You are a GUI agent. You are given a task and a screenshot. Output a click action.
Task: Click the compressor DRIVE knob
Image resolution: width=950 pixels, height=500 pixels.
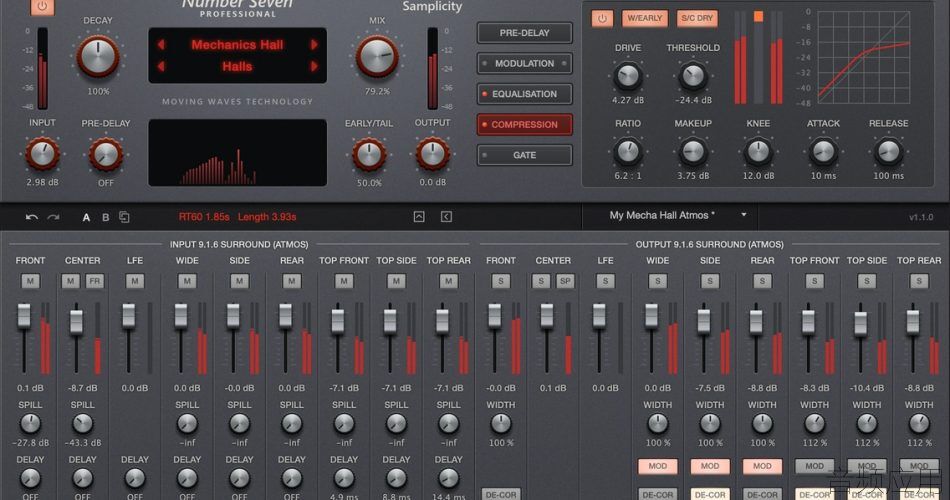click(628, 76)
